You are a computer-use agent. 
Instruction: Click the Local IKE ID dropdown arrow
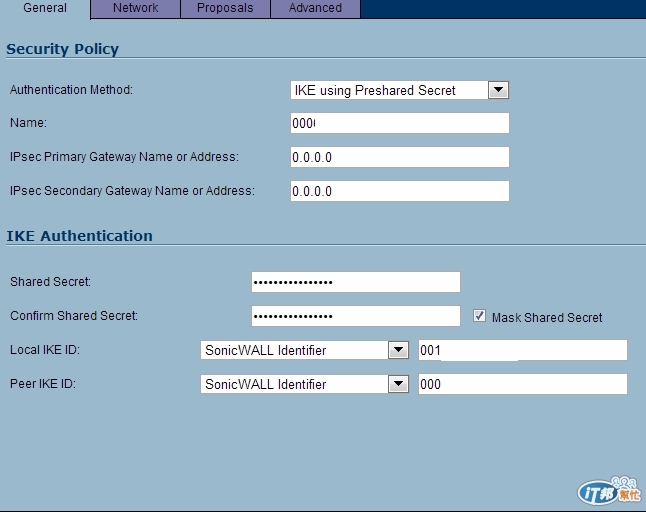(398, 350)
